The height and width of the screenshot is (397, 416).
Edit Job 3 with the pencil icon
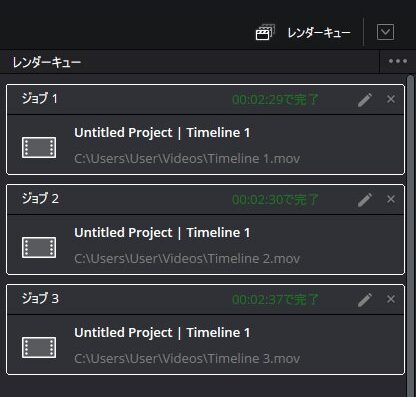click(365, 300)
